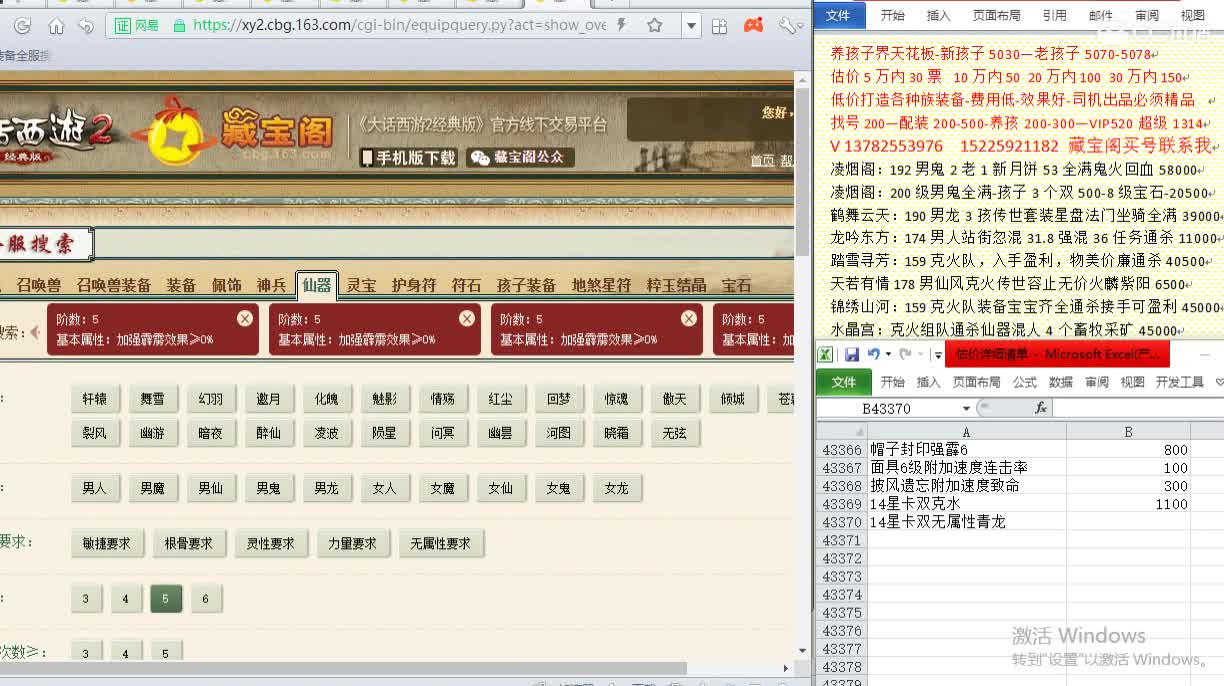This screenshot has width=1224, height=686.
Task: Open the green Excel 文件 tab
Action: click(x=843, y=382)
